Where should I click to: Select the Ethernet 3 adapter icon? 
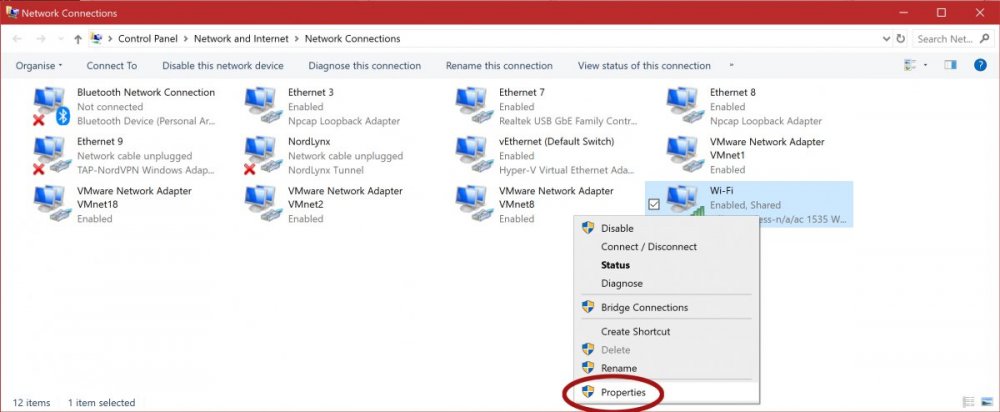click(263, 106)
